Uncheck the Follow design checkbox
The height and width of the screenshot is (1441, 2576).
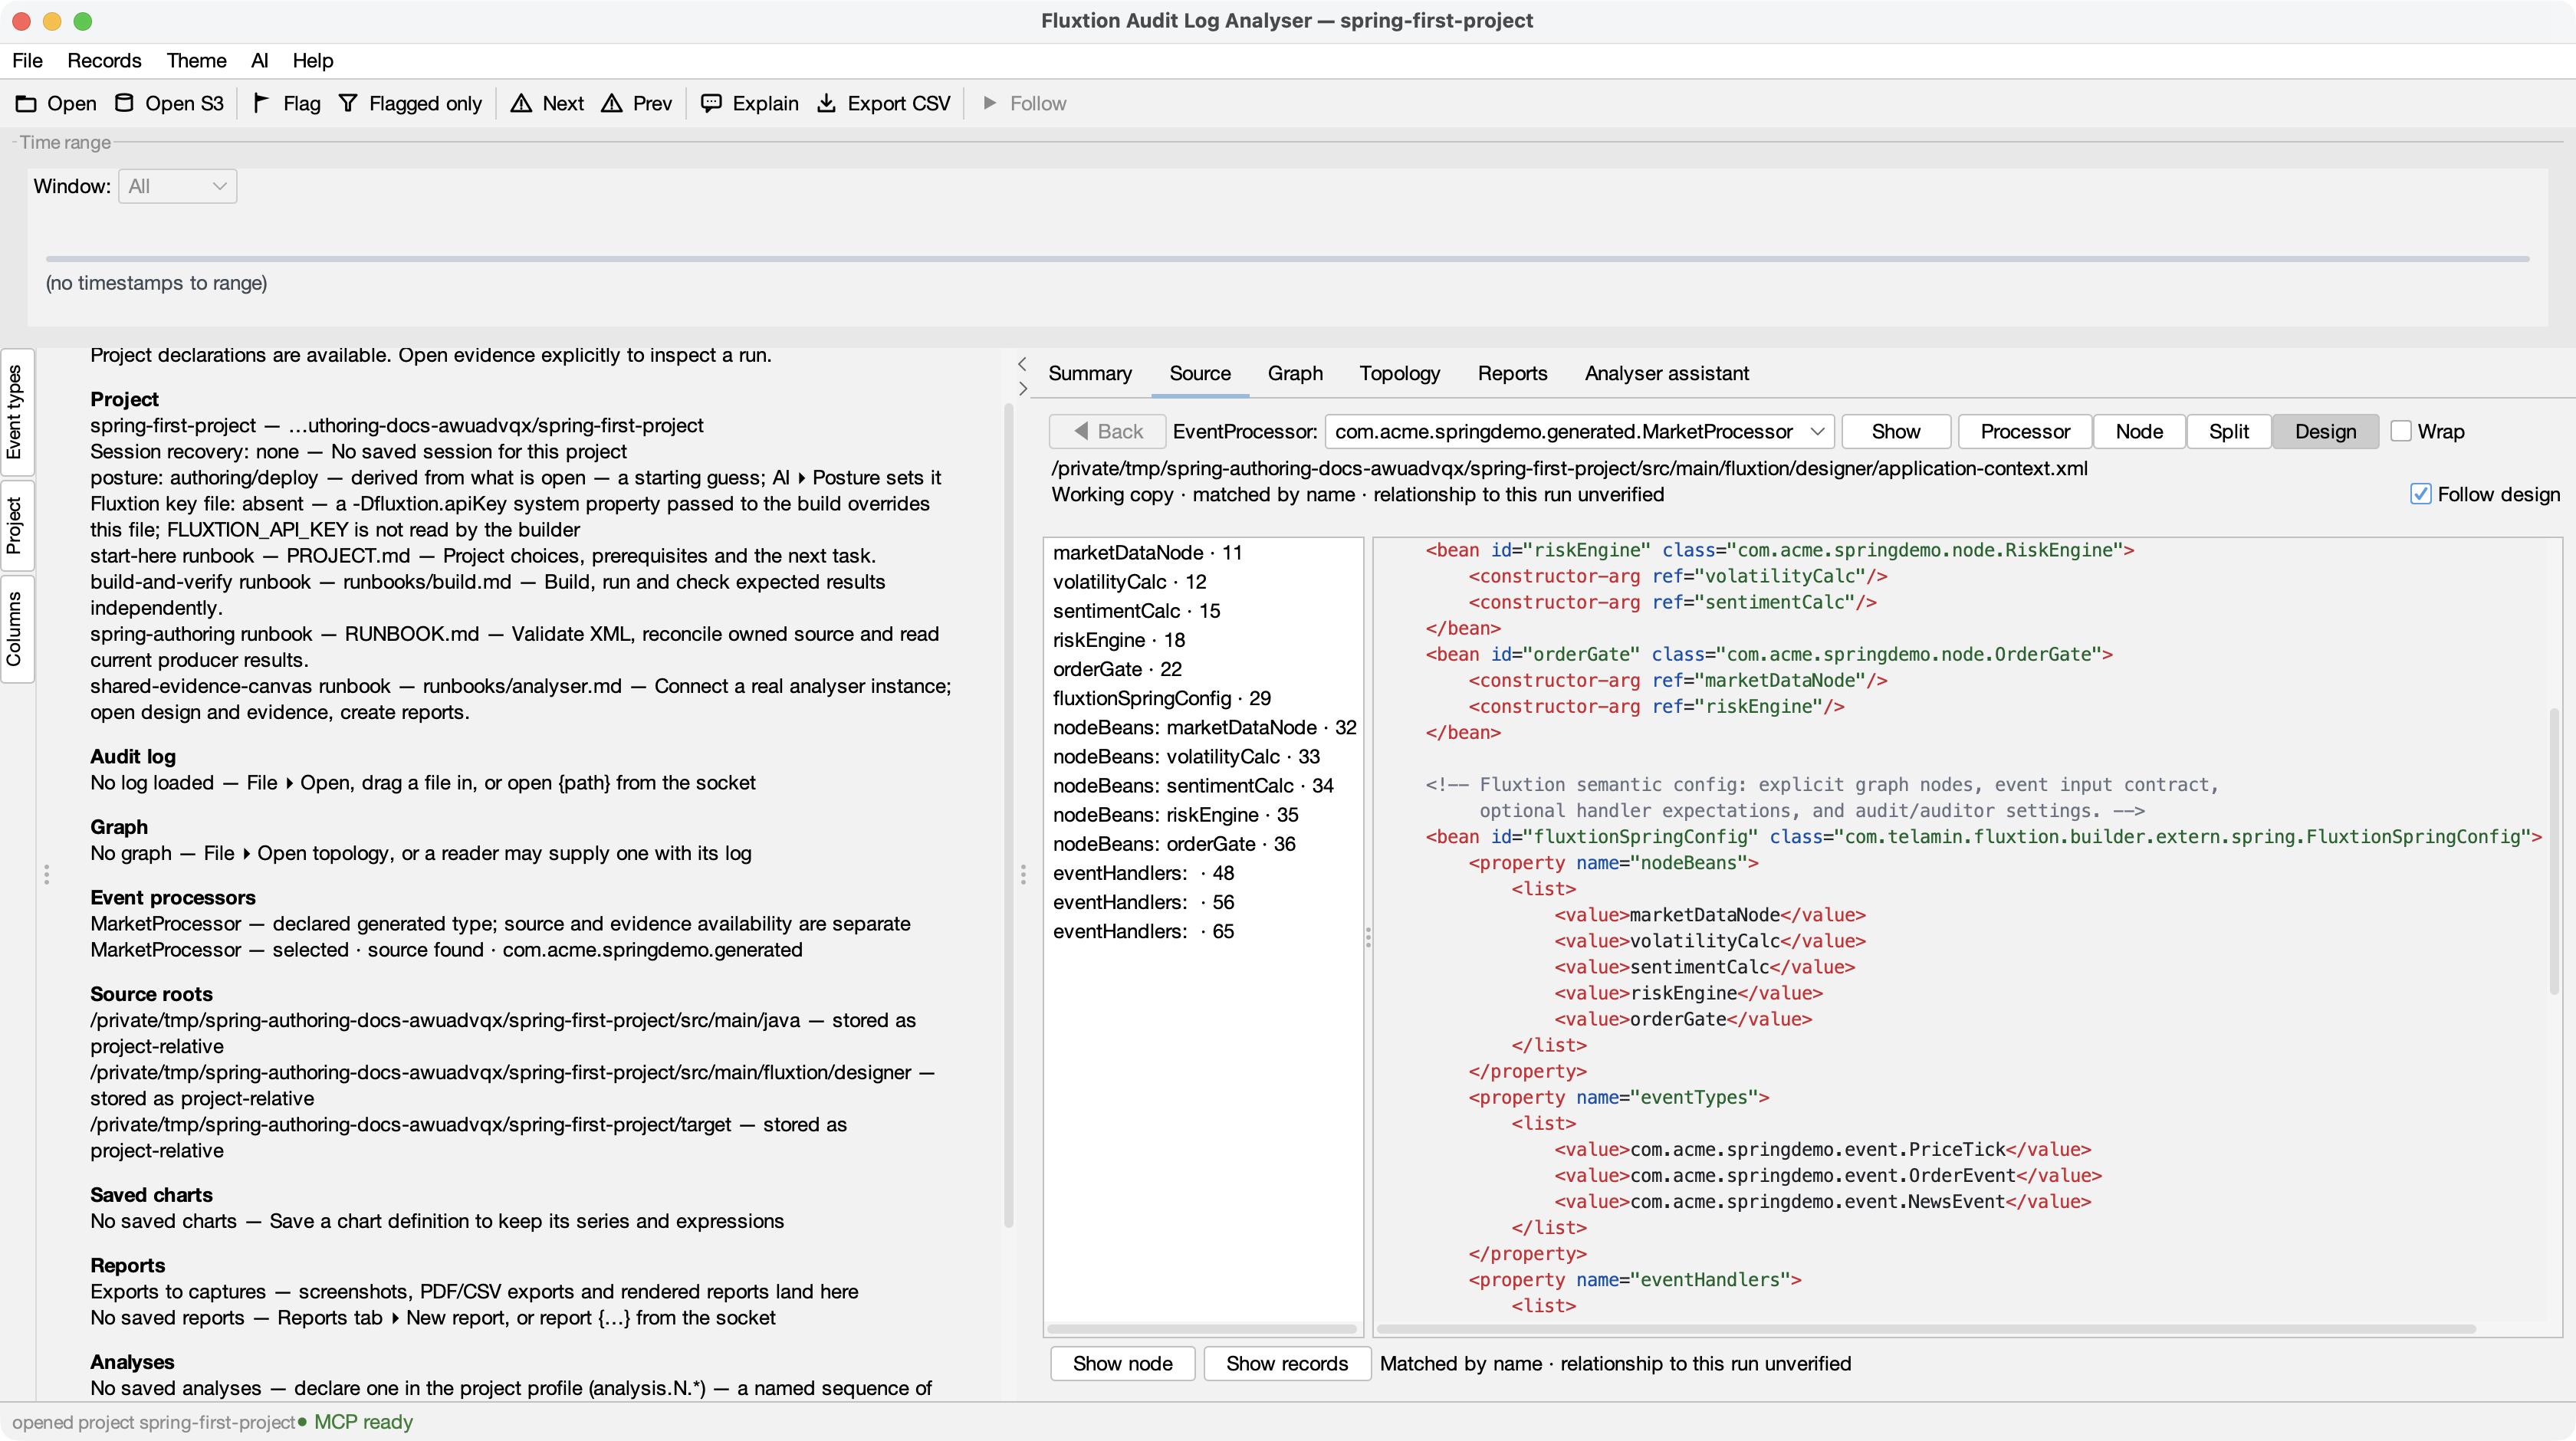click(x=2420, y=494)
